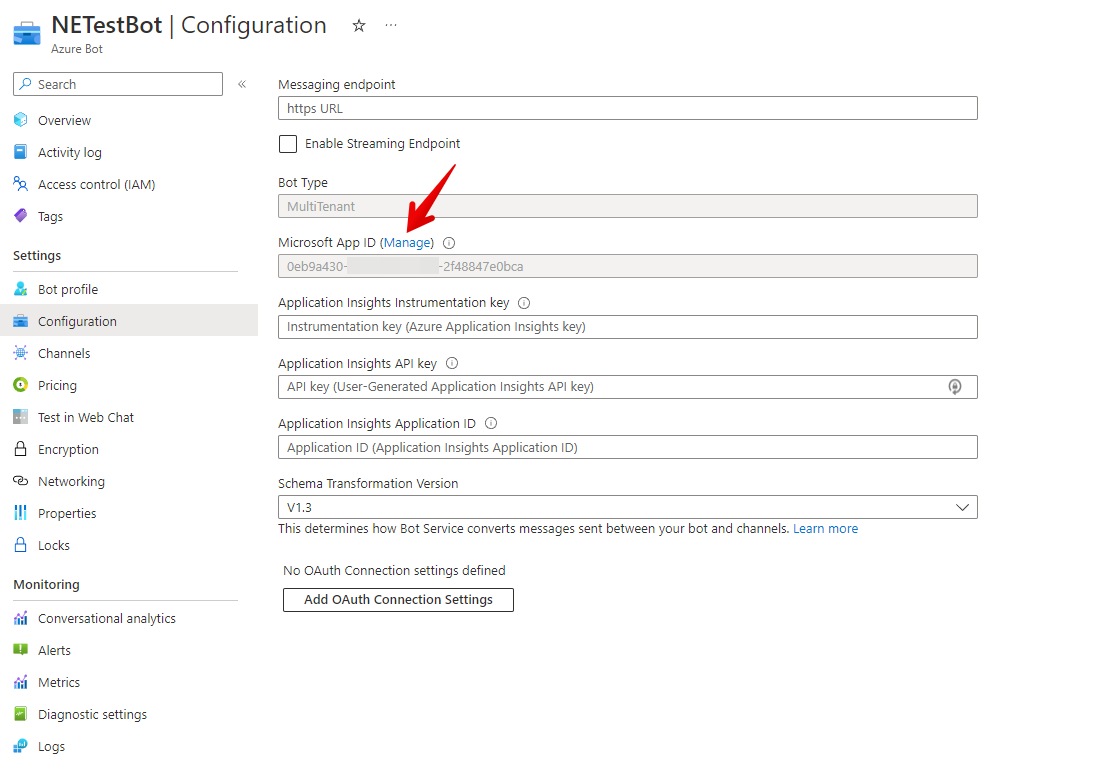Click the Properties bars icon
The height and width of the screenshot is (774, 1094).
pyautogui.click(x=21, y=513)
